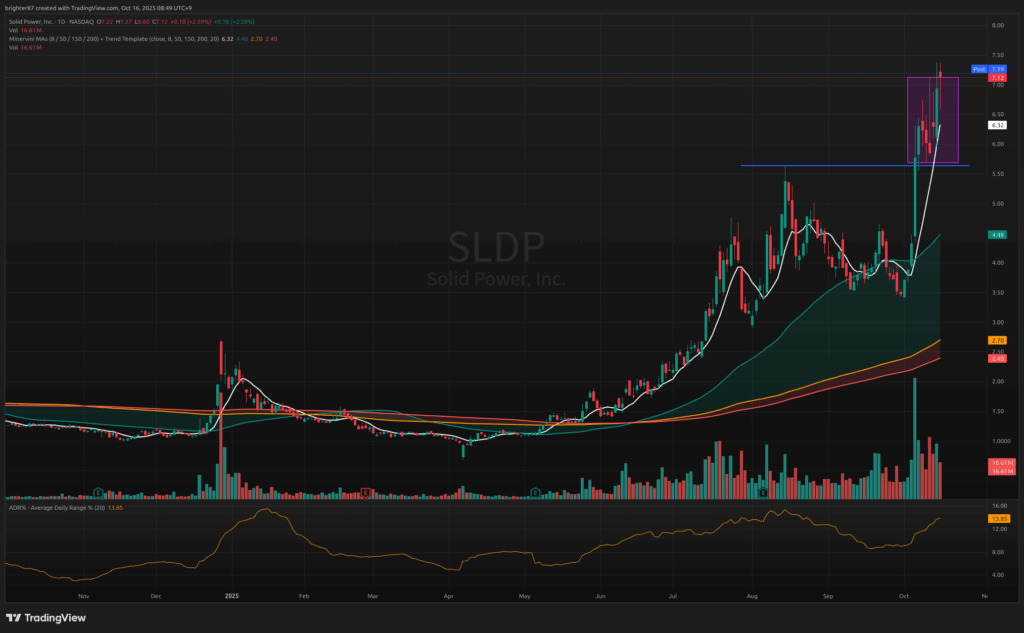Click the event marker icon in mid-August

[x=763, y=491]
